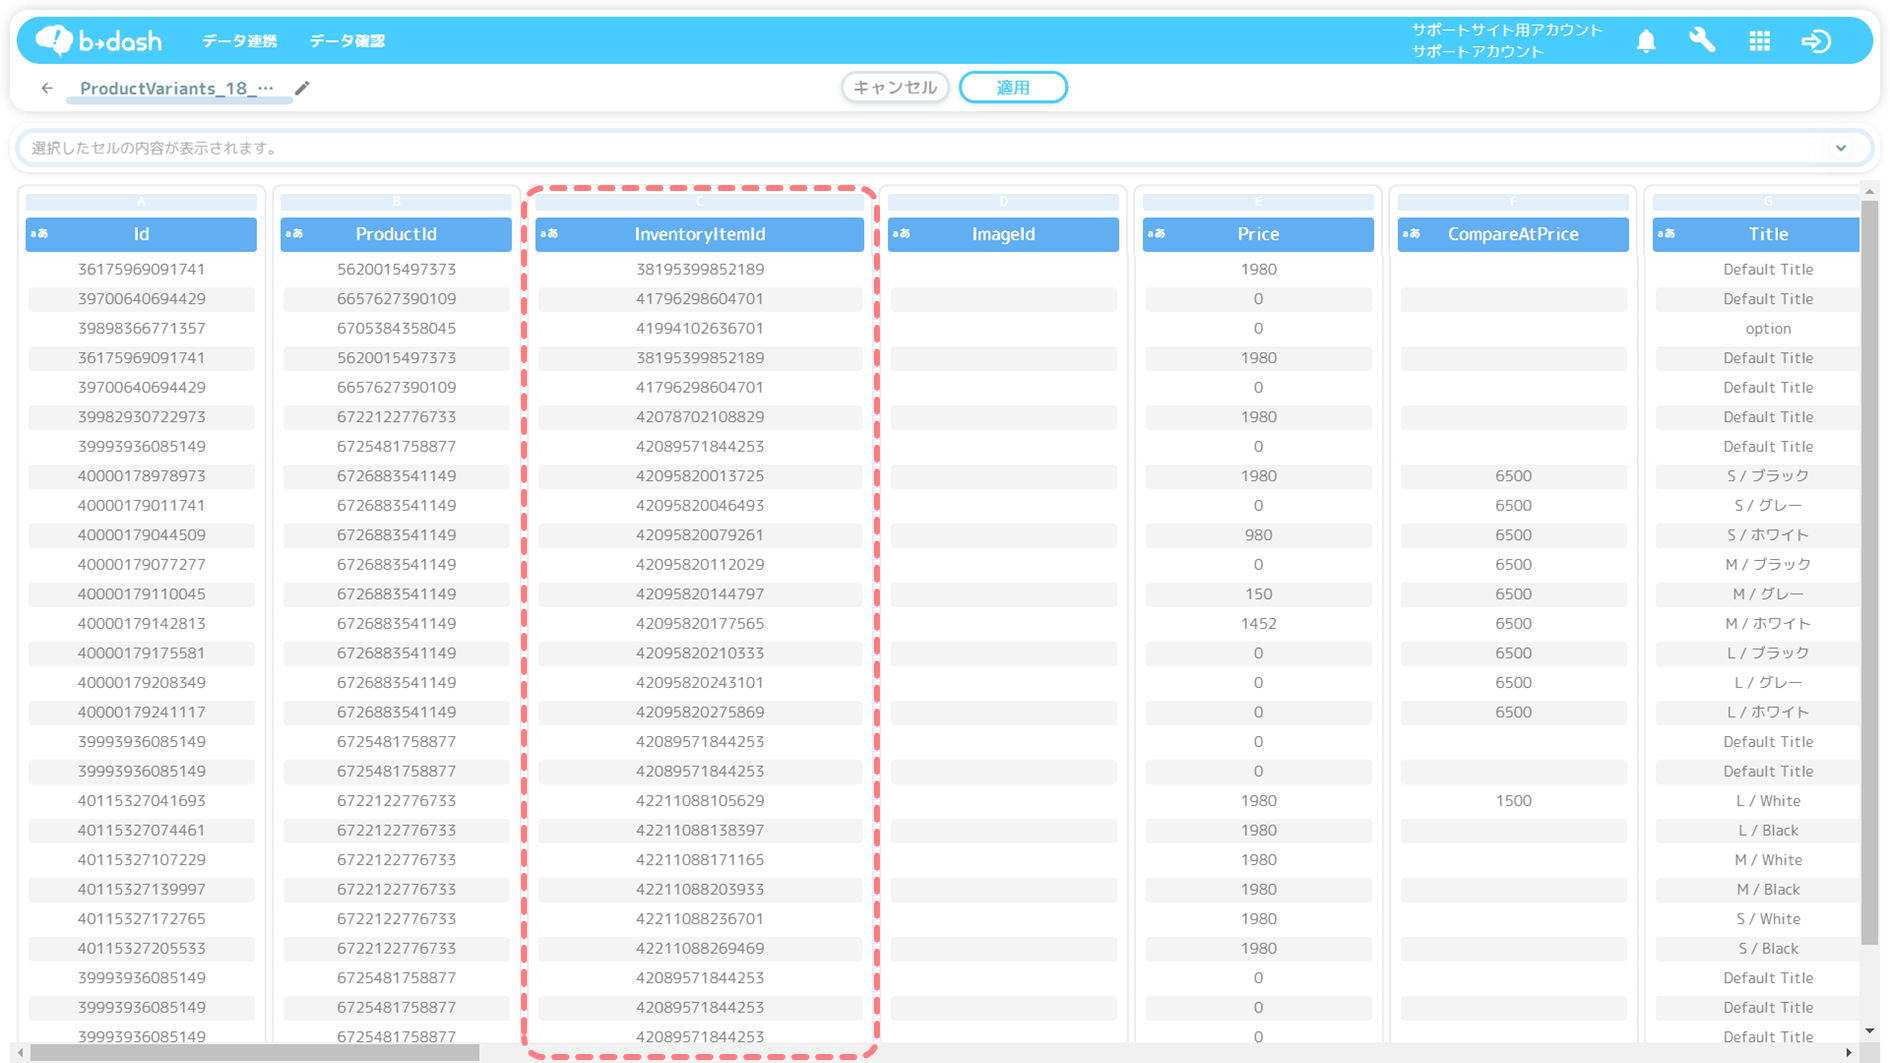The width and height of the screenshot is (1890, 1063).
Task: Select Id cell 40115327139997
Action: 141,889
